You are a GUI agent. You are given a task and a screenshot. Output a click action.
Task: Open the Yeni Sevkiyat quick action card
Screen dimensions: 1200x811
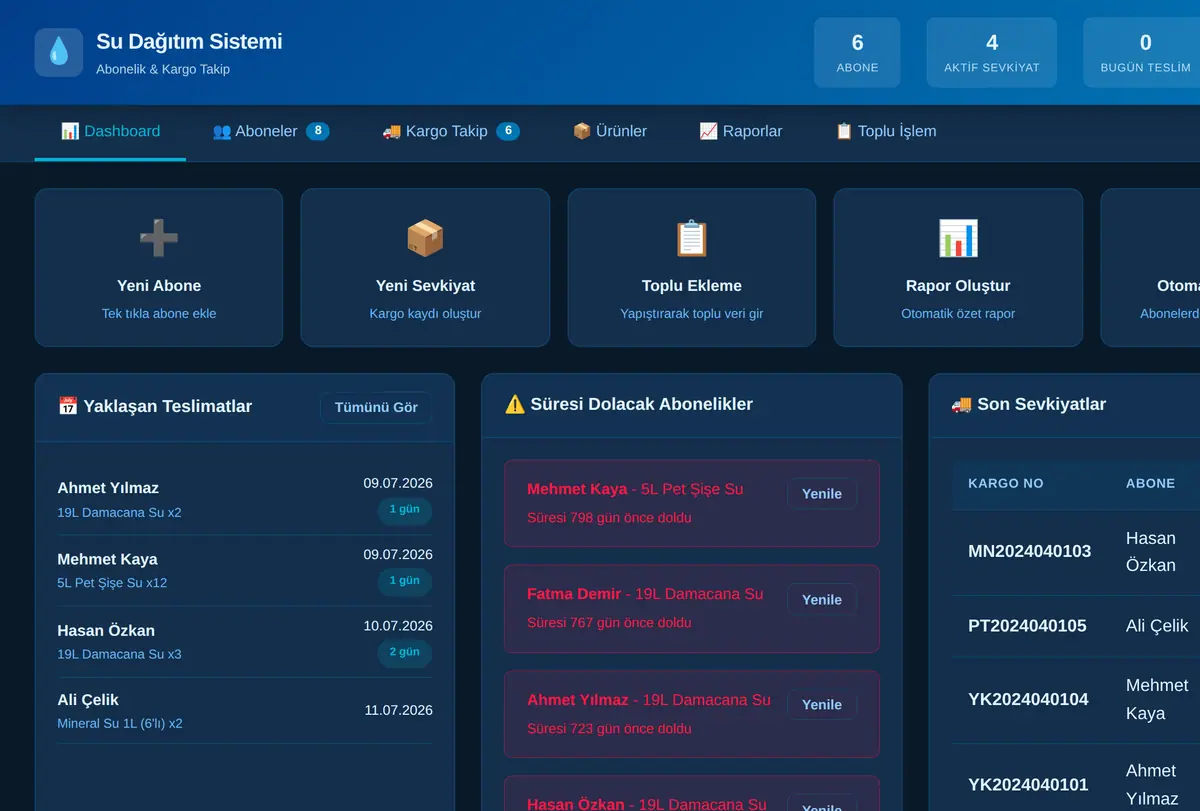425,268
